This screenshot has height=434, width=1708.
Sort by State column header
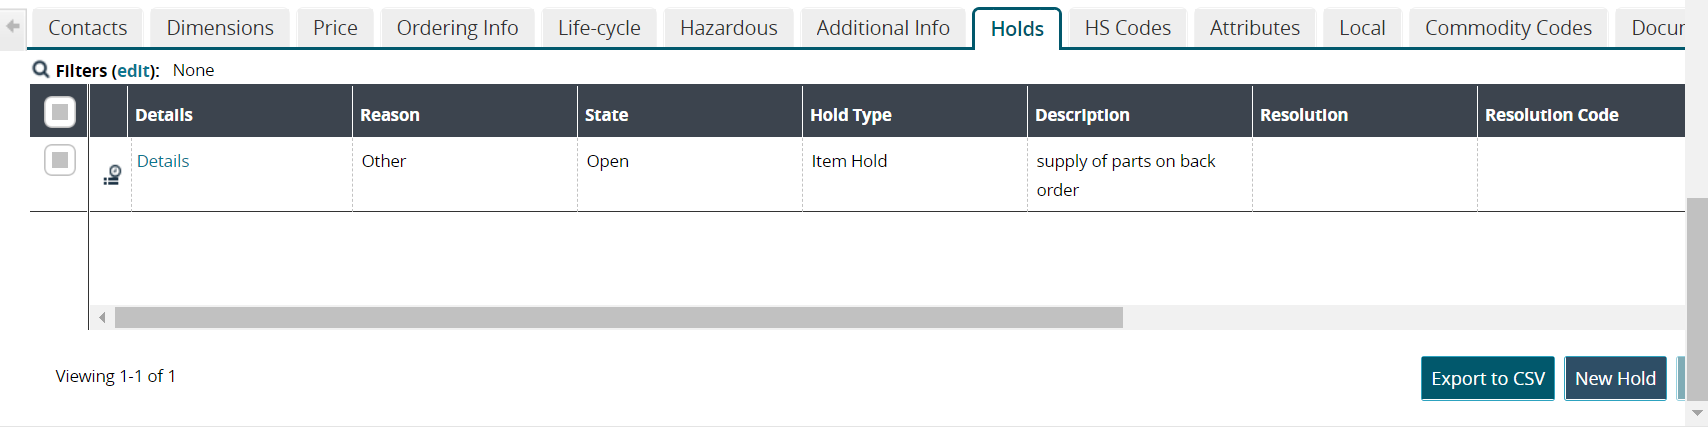606,115
